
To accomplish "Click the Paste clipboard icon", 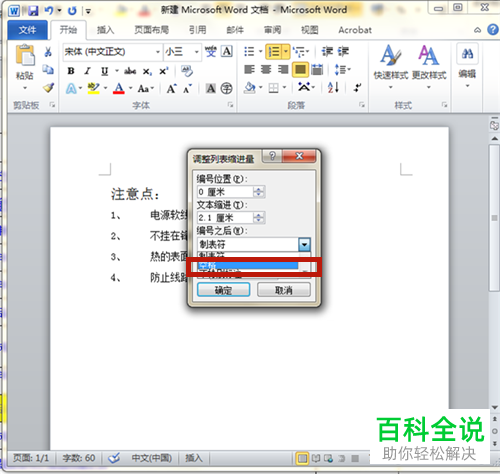I will tap(25, 55).
